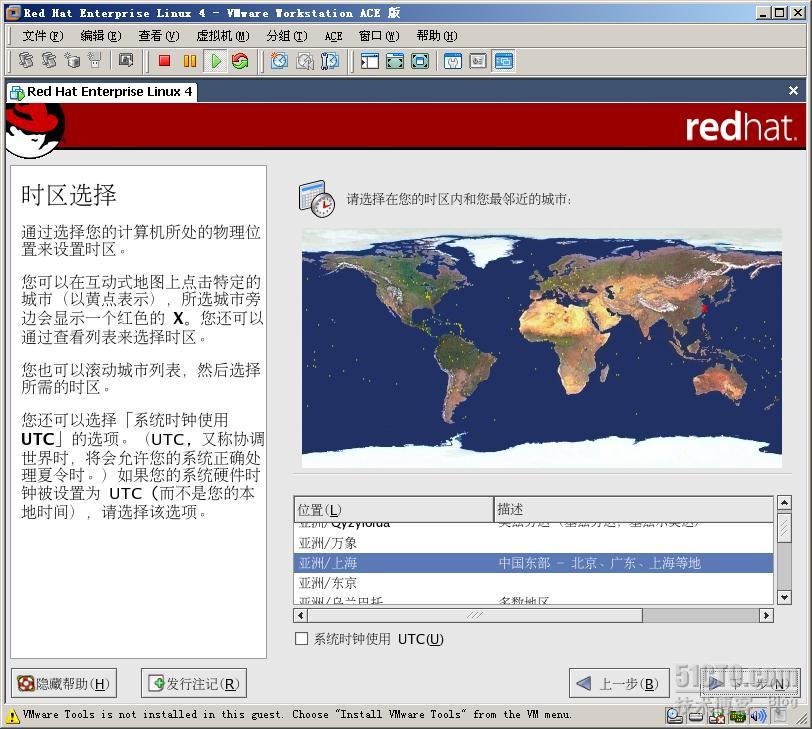
Task: Select the 亚洲/东京 timezone row
Action: [533, 583]
